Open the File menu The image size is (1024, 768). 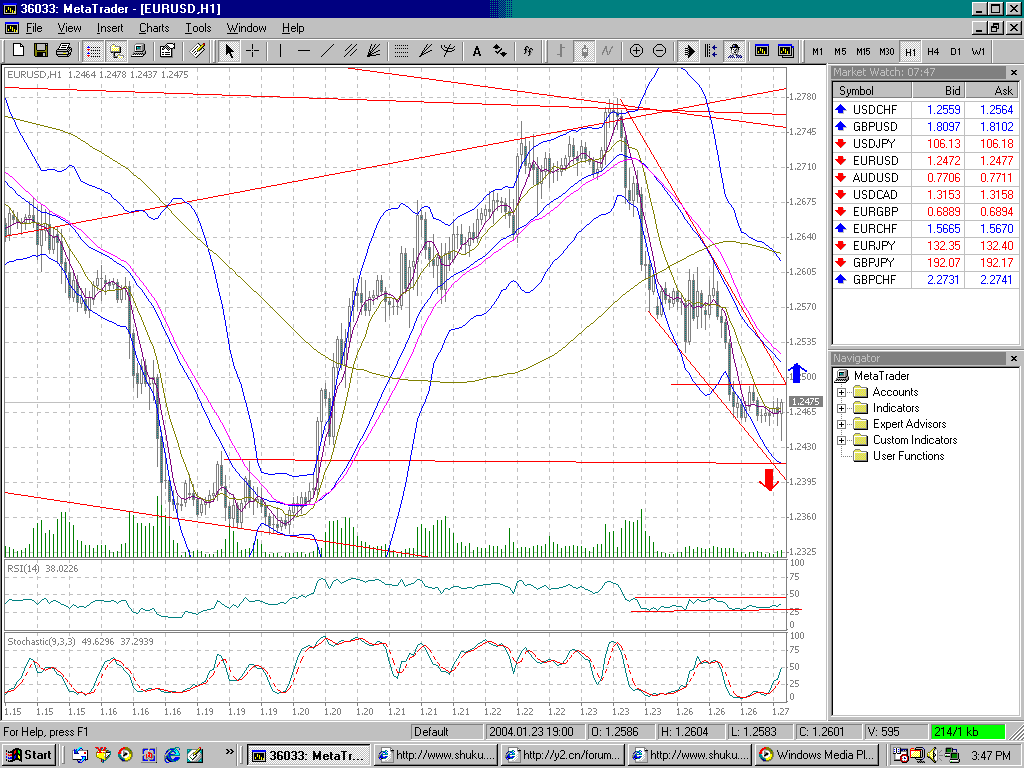tap(34, 28)
